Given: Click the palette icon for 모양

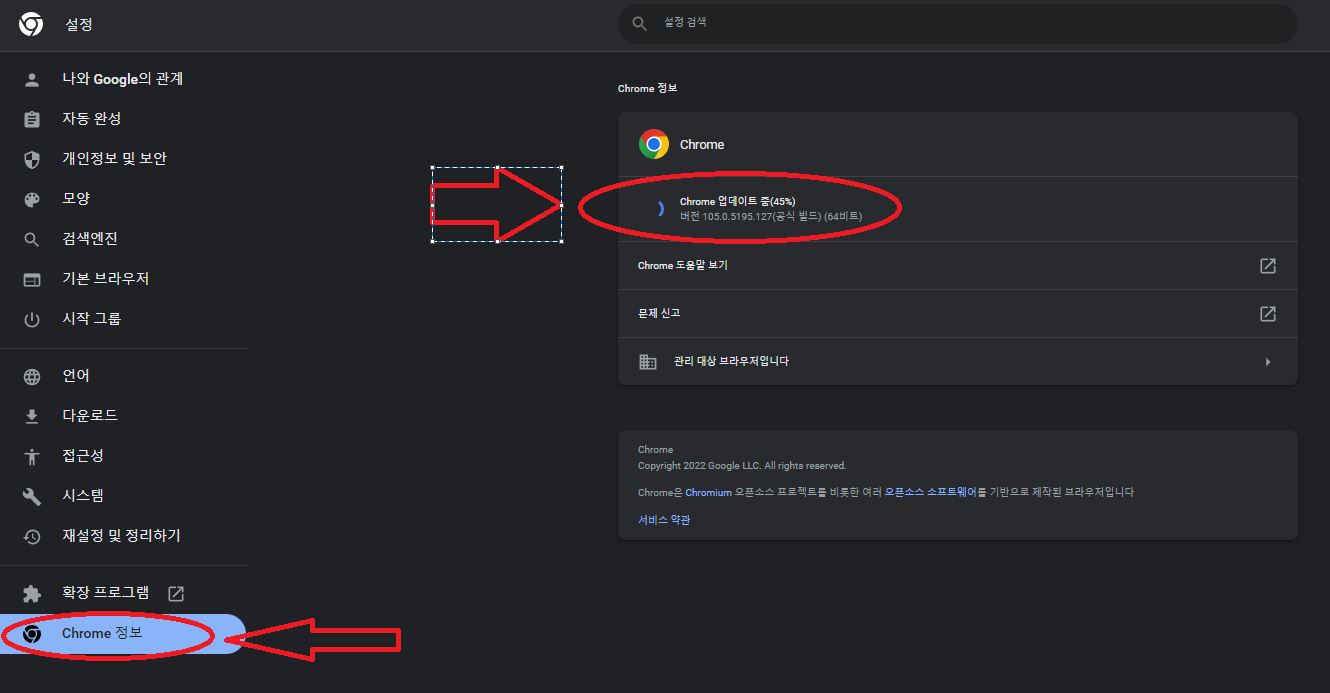Looking at the screenshot, I should (32, 199).
